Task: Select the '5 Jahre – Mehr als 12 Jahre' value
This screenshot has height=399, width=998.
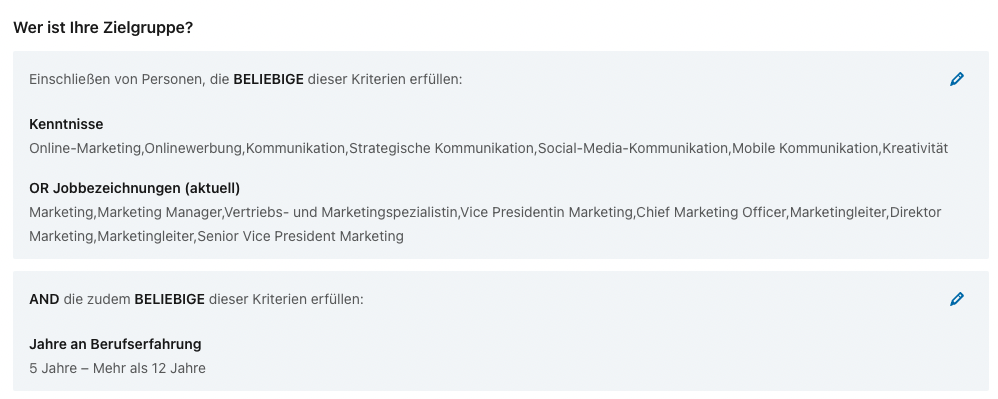Action: (117, 368)
